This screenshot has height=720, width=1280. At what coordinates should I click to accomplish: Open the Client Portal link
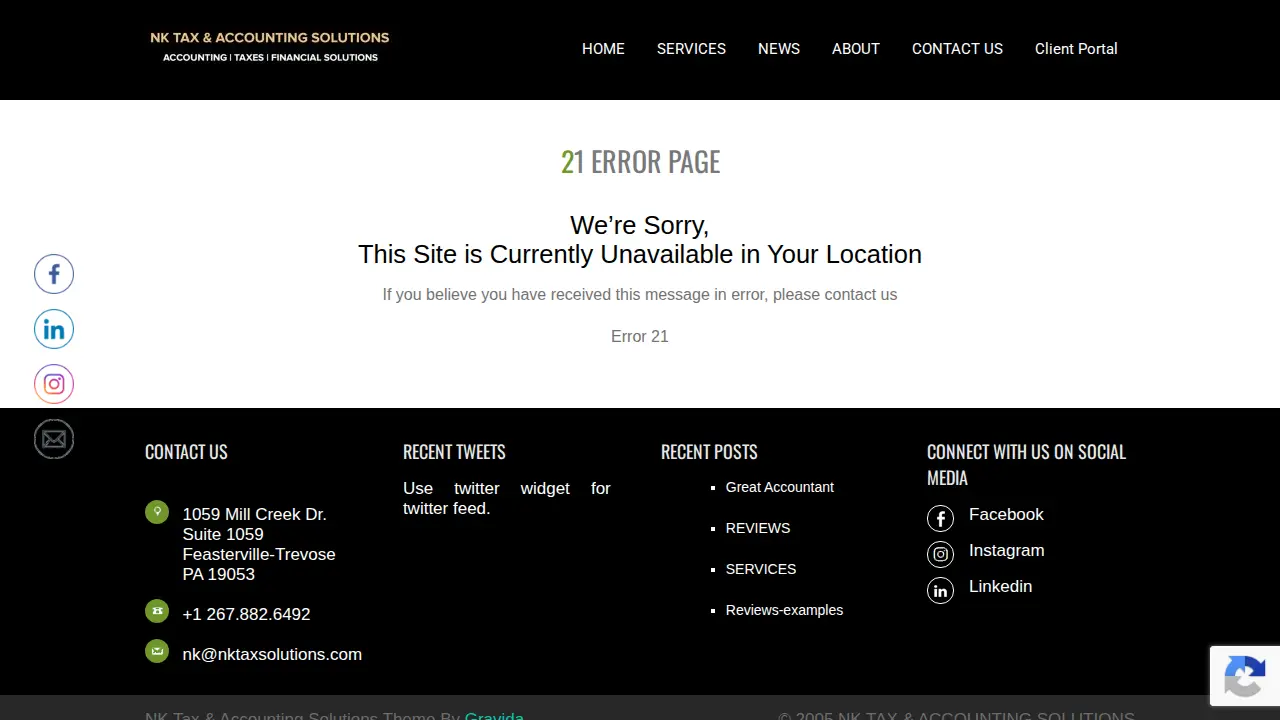(1076, 49)
